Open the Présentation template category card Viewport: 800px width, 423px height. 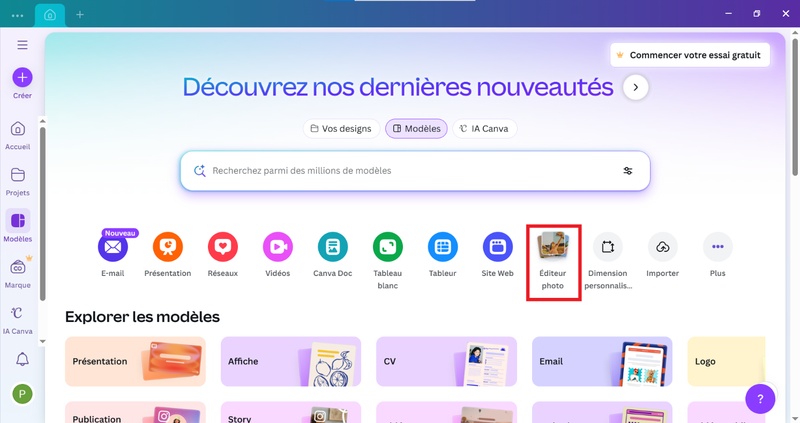pyautogui.click(x=135, y=361)
